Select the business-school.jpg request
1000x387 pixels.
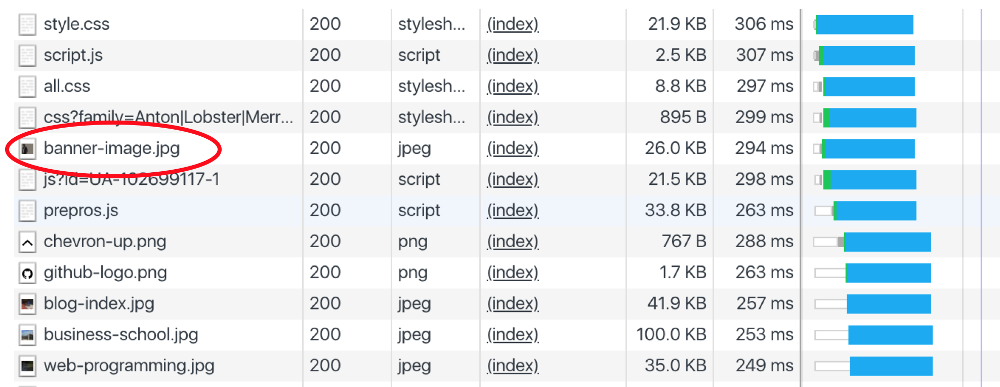point(121,335)
